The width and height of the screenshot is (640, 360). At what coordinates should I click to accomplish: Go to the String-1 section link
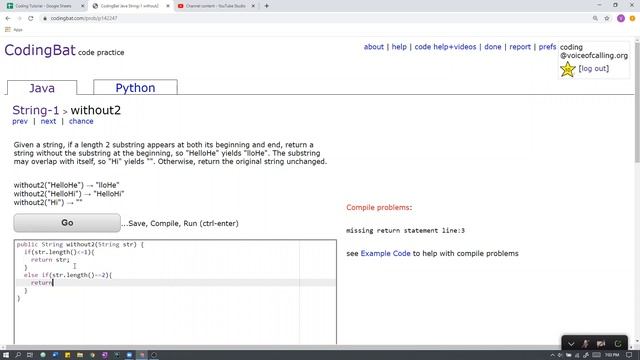(36, 110)
